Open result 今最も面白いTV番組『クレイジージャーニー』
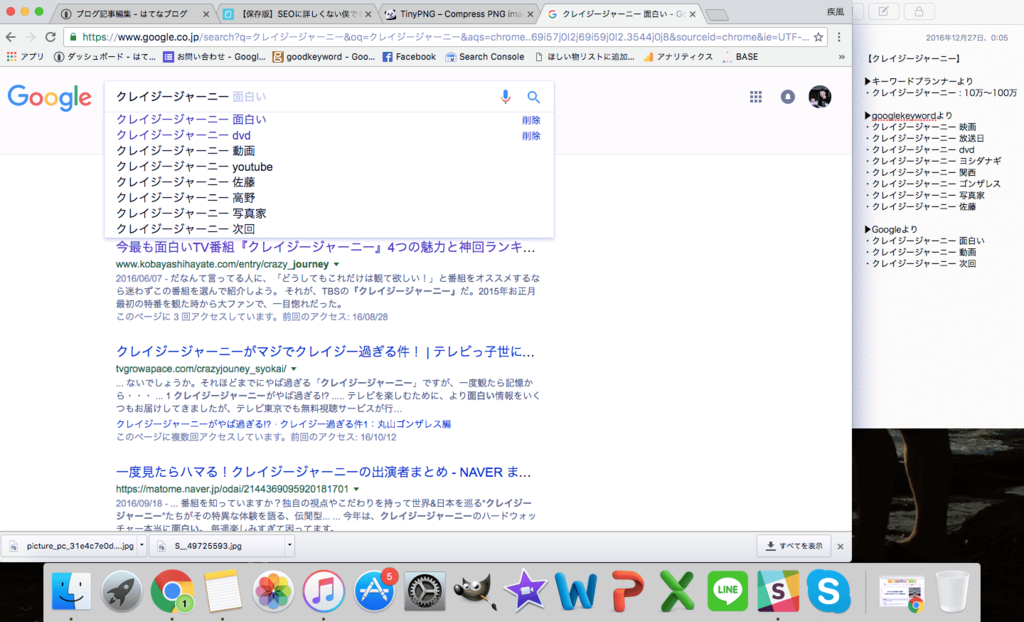 coord(326,248)
